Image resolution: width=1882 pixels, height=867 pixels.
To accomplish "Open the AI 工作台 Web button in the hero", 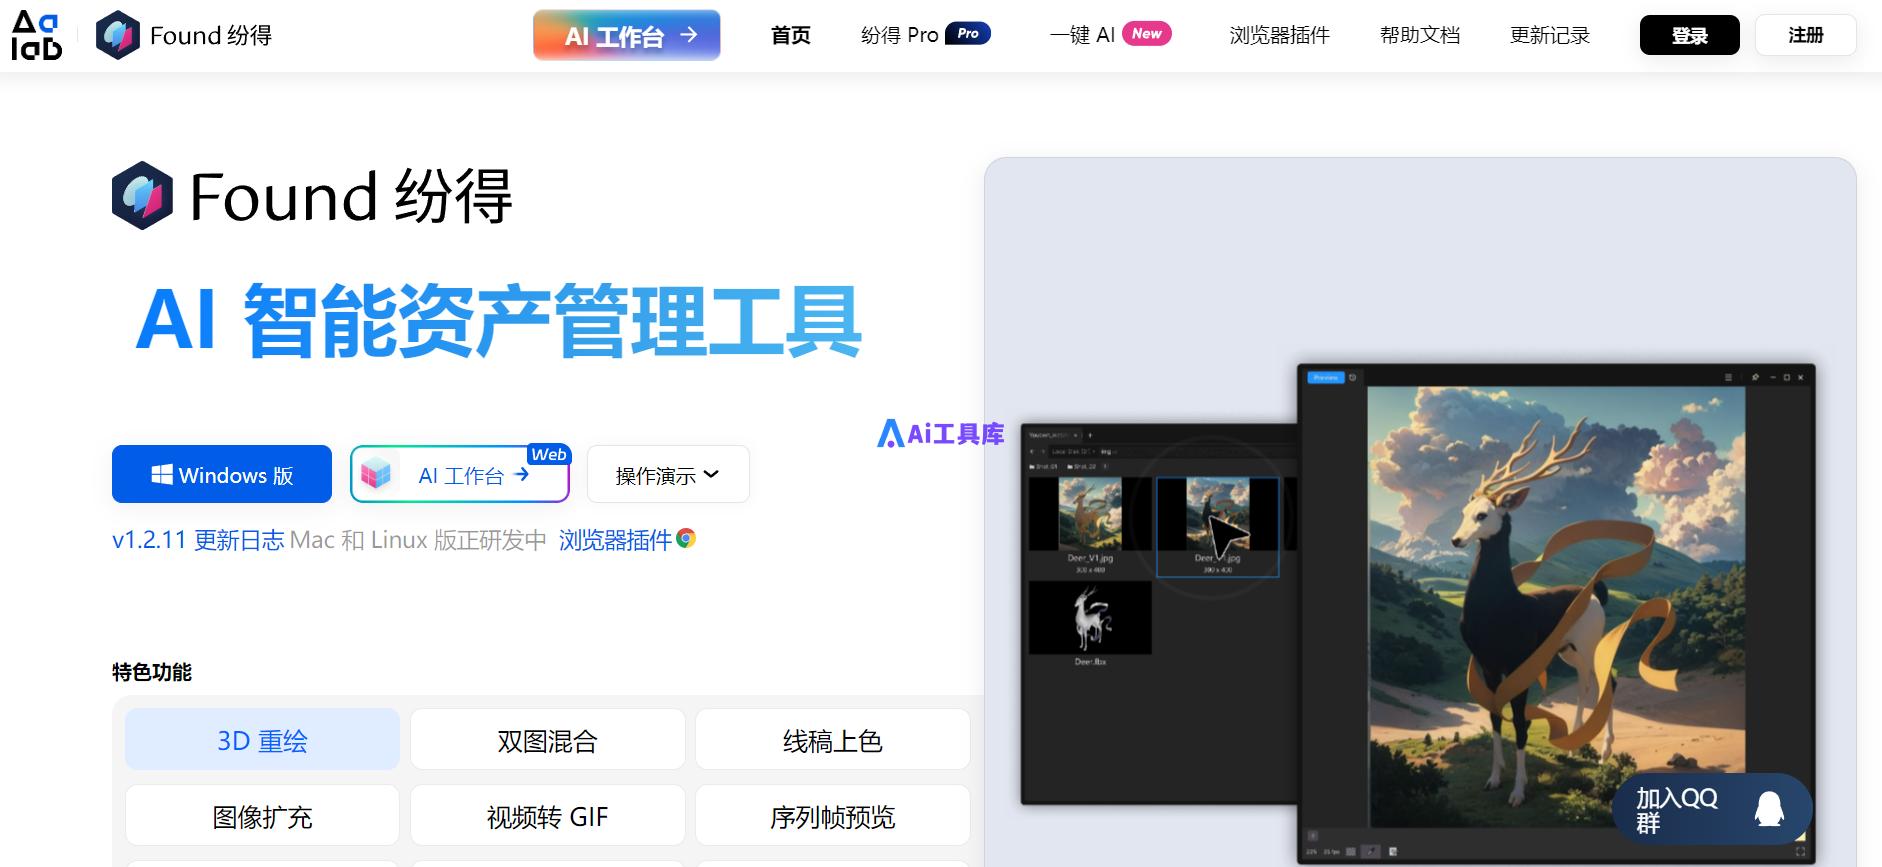I will pyautogui.click(x=460, y=474).
